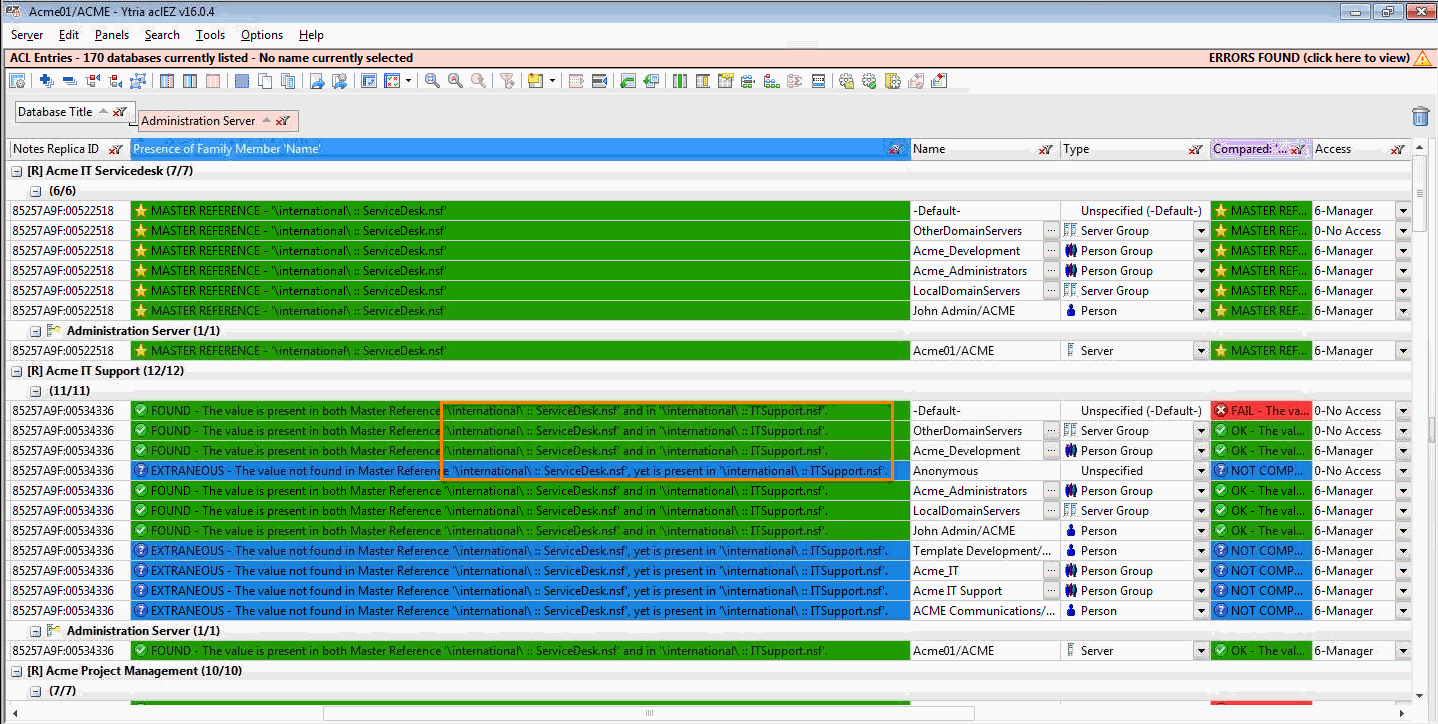Click the yellow sticky note toolbar icon

pos(535,81)
